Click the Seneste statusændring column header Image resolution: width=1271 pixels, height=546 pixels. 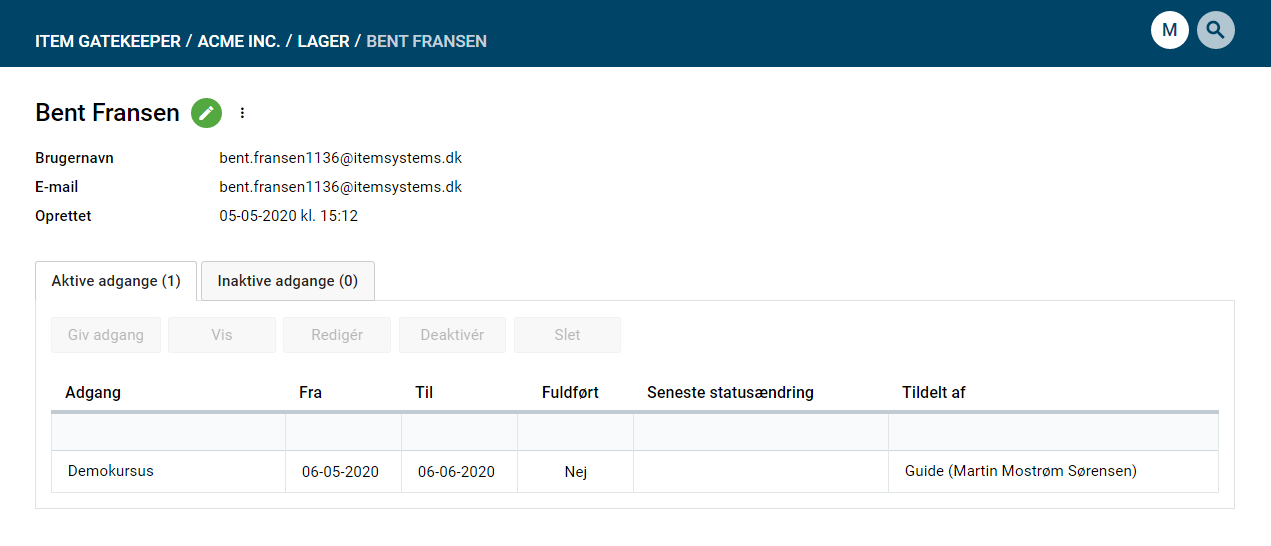[730, 392]
